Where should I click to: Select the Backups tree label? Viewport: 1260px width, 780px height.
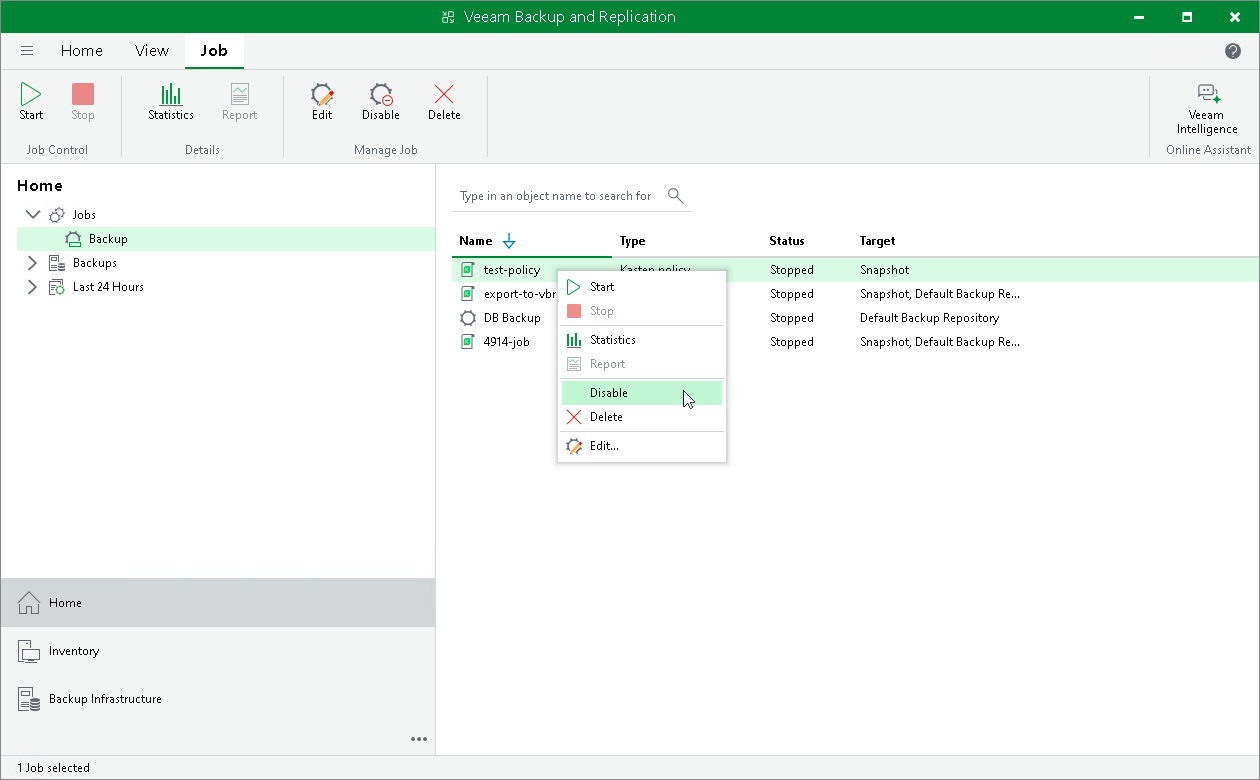[95, 263]
